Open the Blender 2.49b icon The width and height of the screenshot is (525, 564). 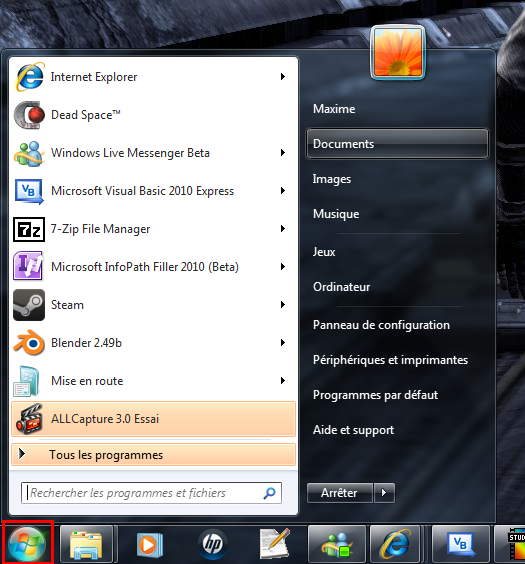29,343
